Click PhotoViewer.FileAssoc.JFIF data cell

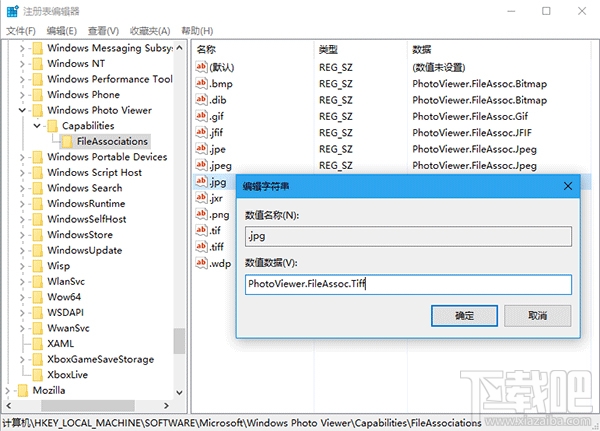point(472,132)
